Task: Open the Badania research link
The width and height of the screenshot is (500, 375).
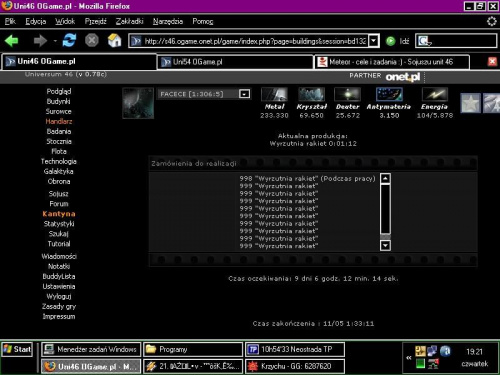Action: [59, 131]
